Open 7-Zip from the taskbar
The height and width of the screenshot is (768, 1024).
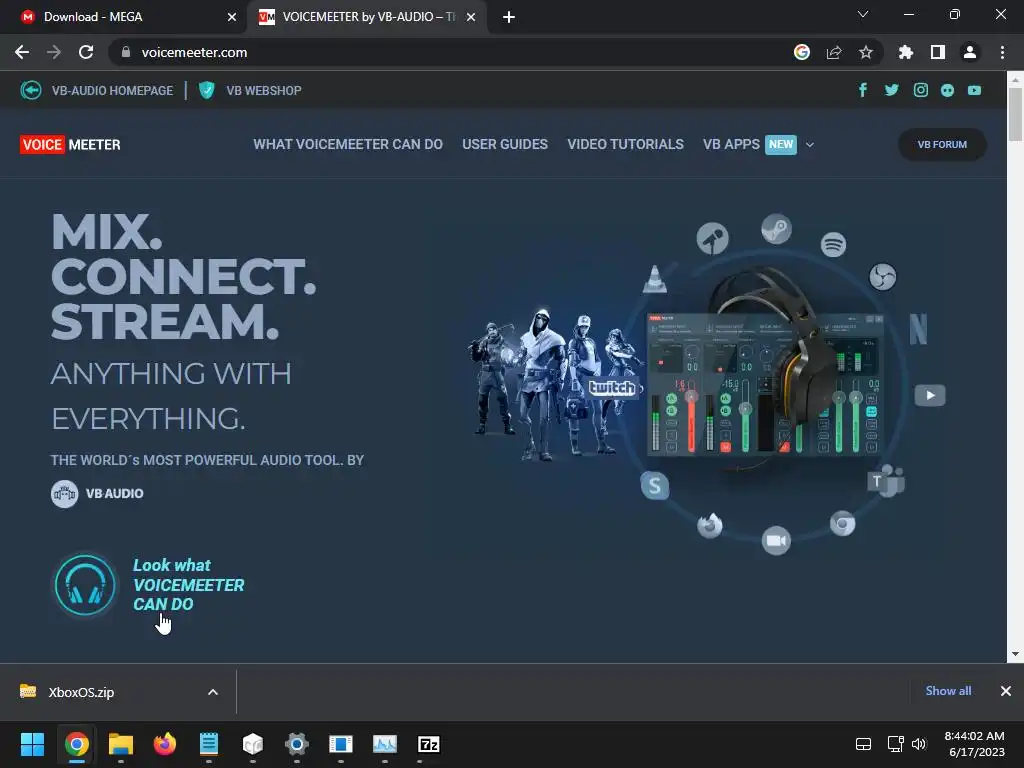(428, 744)
